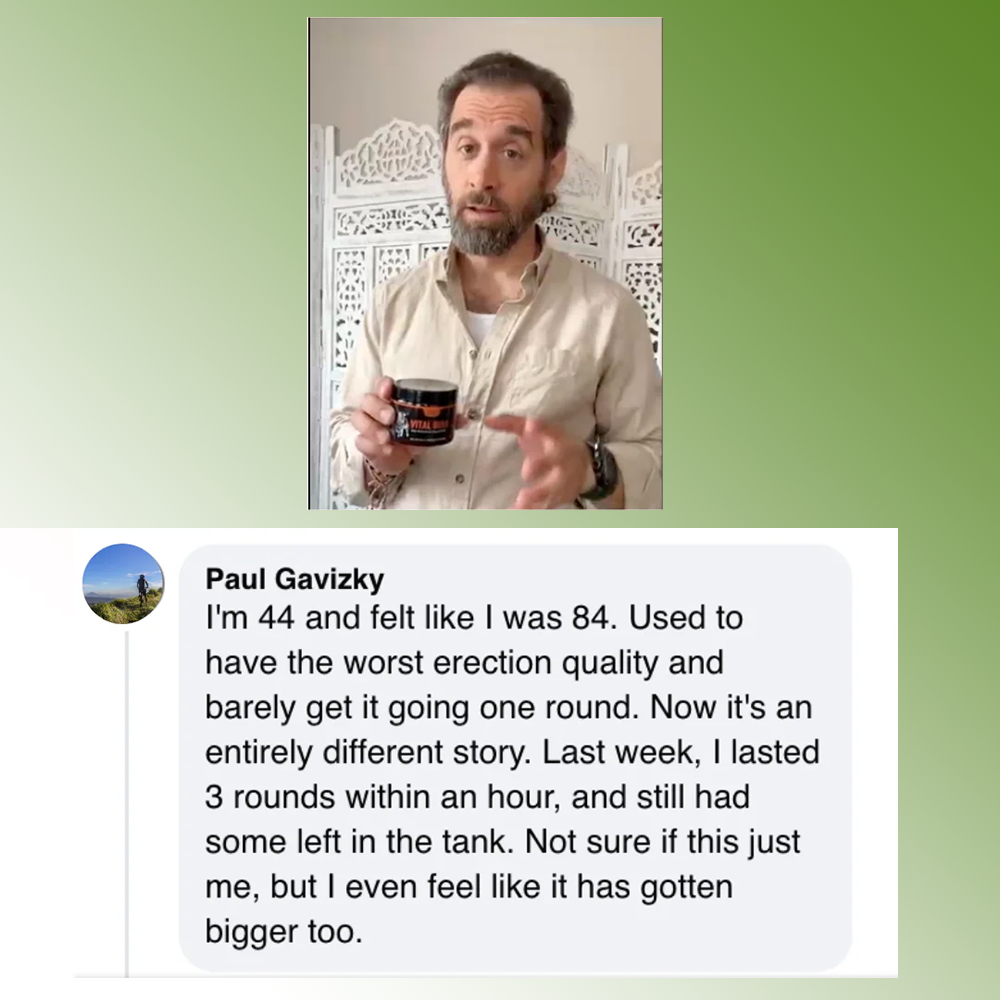Click the phrase "Last week" in the comment
Screen dimensions: 1000x1000
(x=617, y=752)
